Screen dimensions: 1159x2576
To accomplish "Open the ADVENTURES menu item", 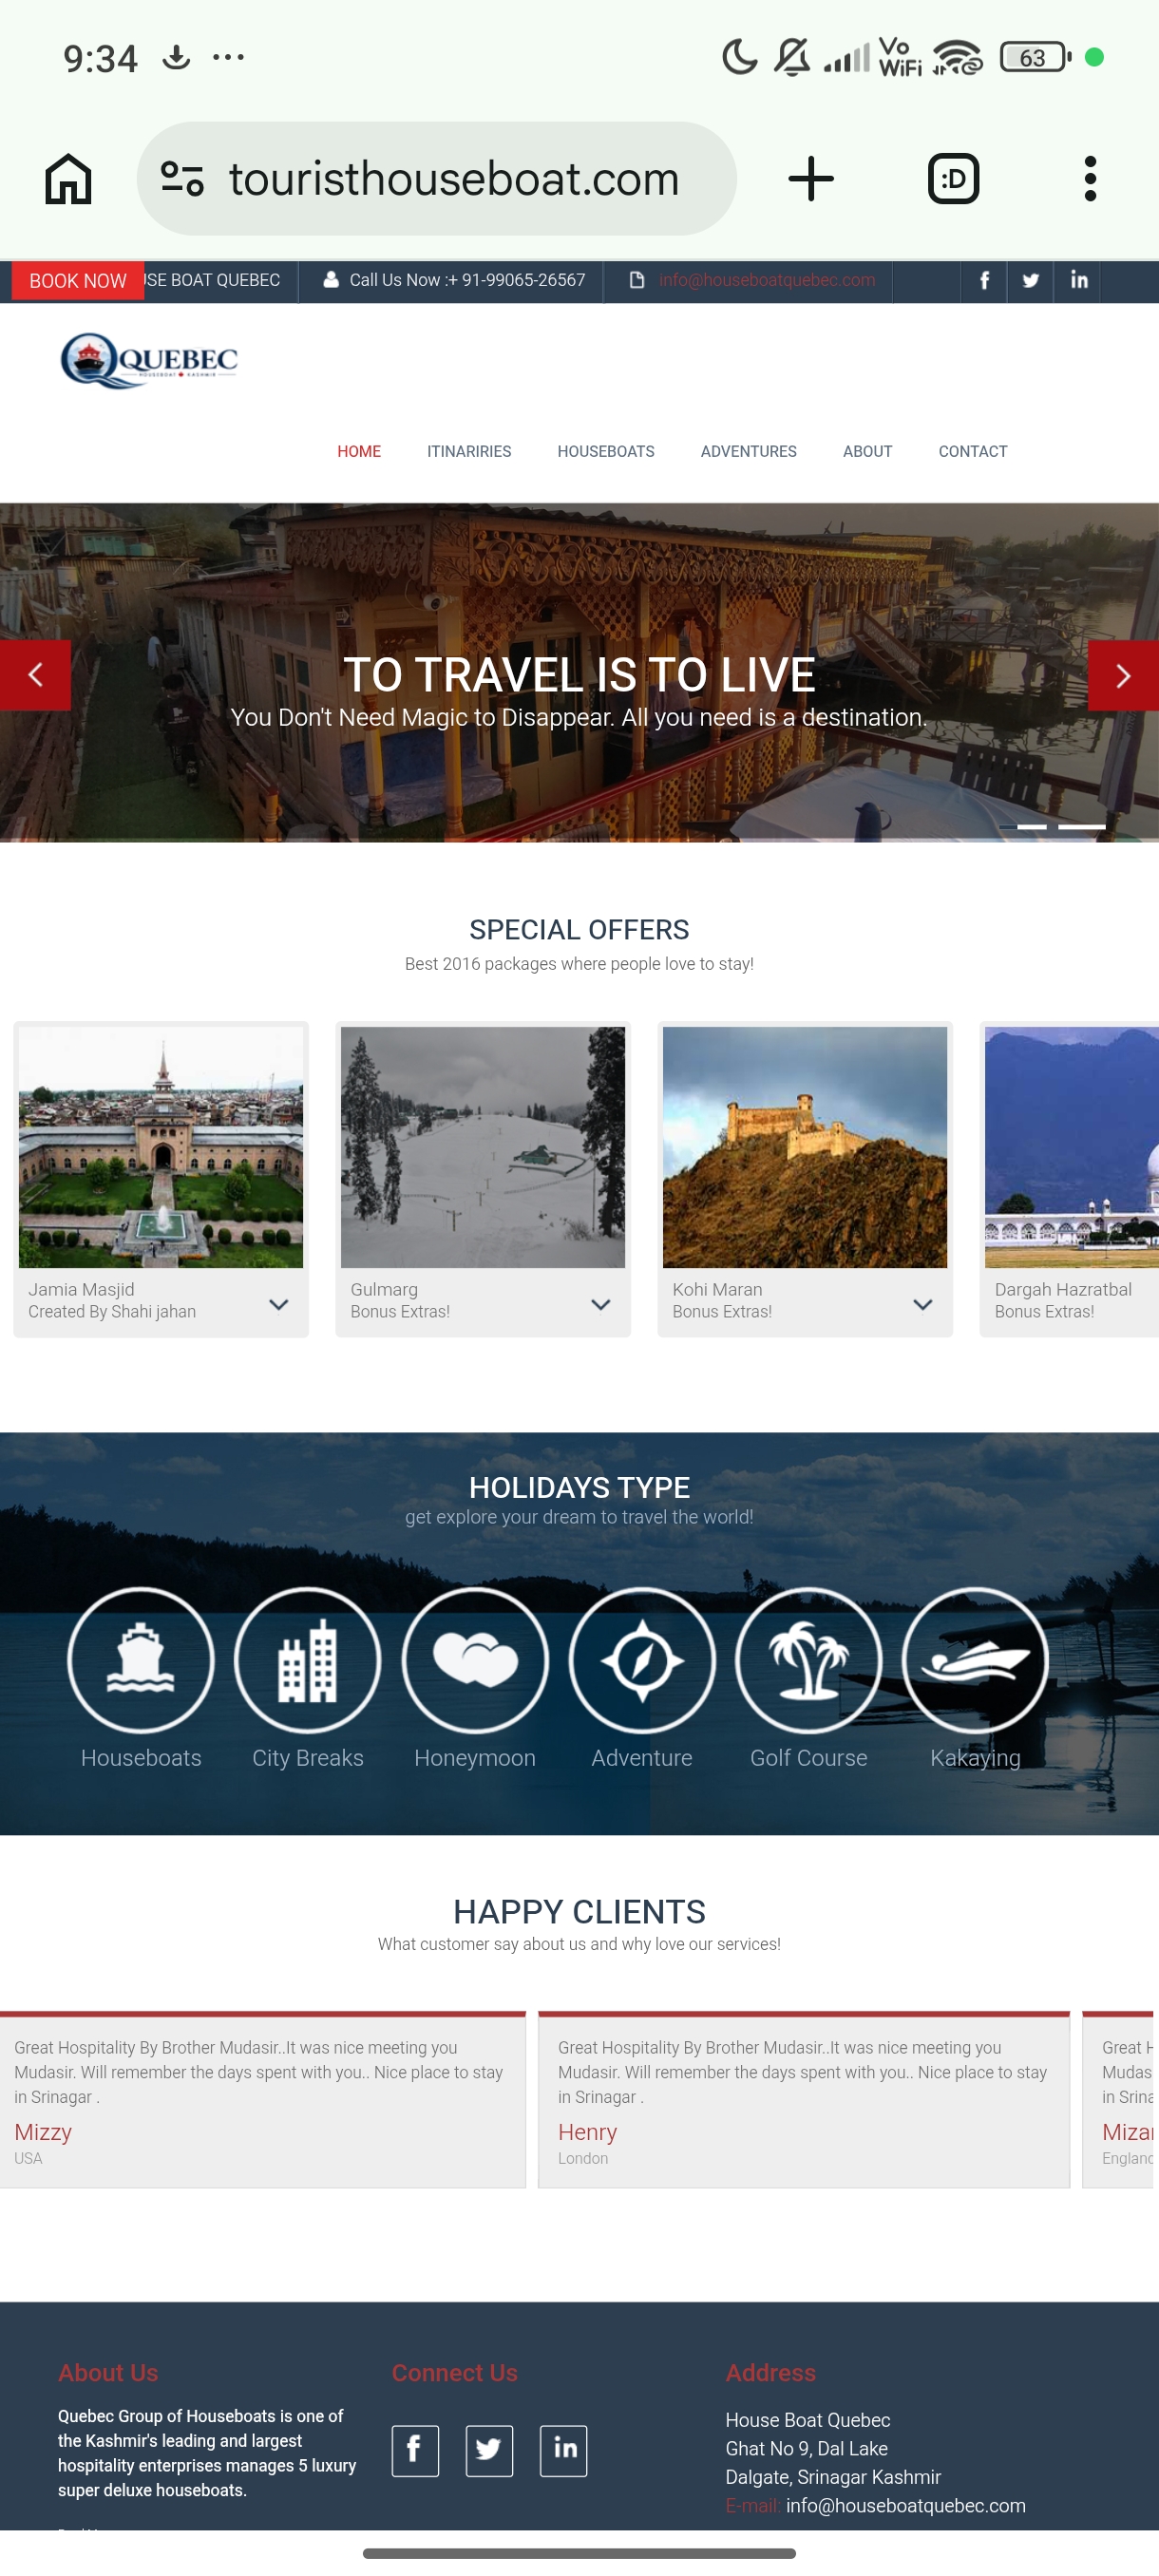I will pyautogui.click(x=749, y=451).
